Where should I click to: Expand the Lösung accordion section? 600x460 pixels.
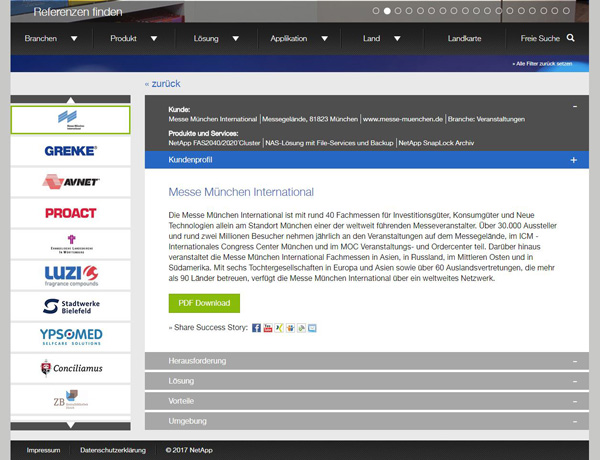coord(367,381)
